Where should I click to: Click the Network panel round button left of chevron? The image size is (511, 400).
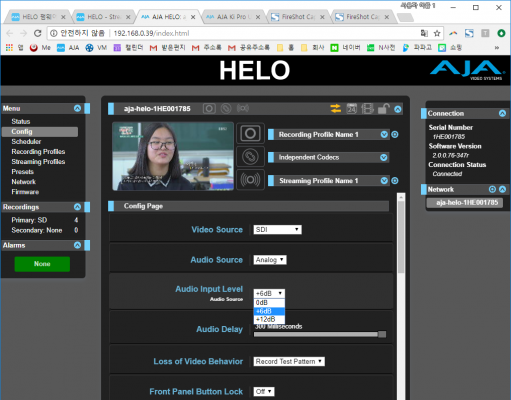coord(492,189)
